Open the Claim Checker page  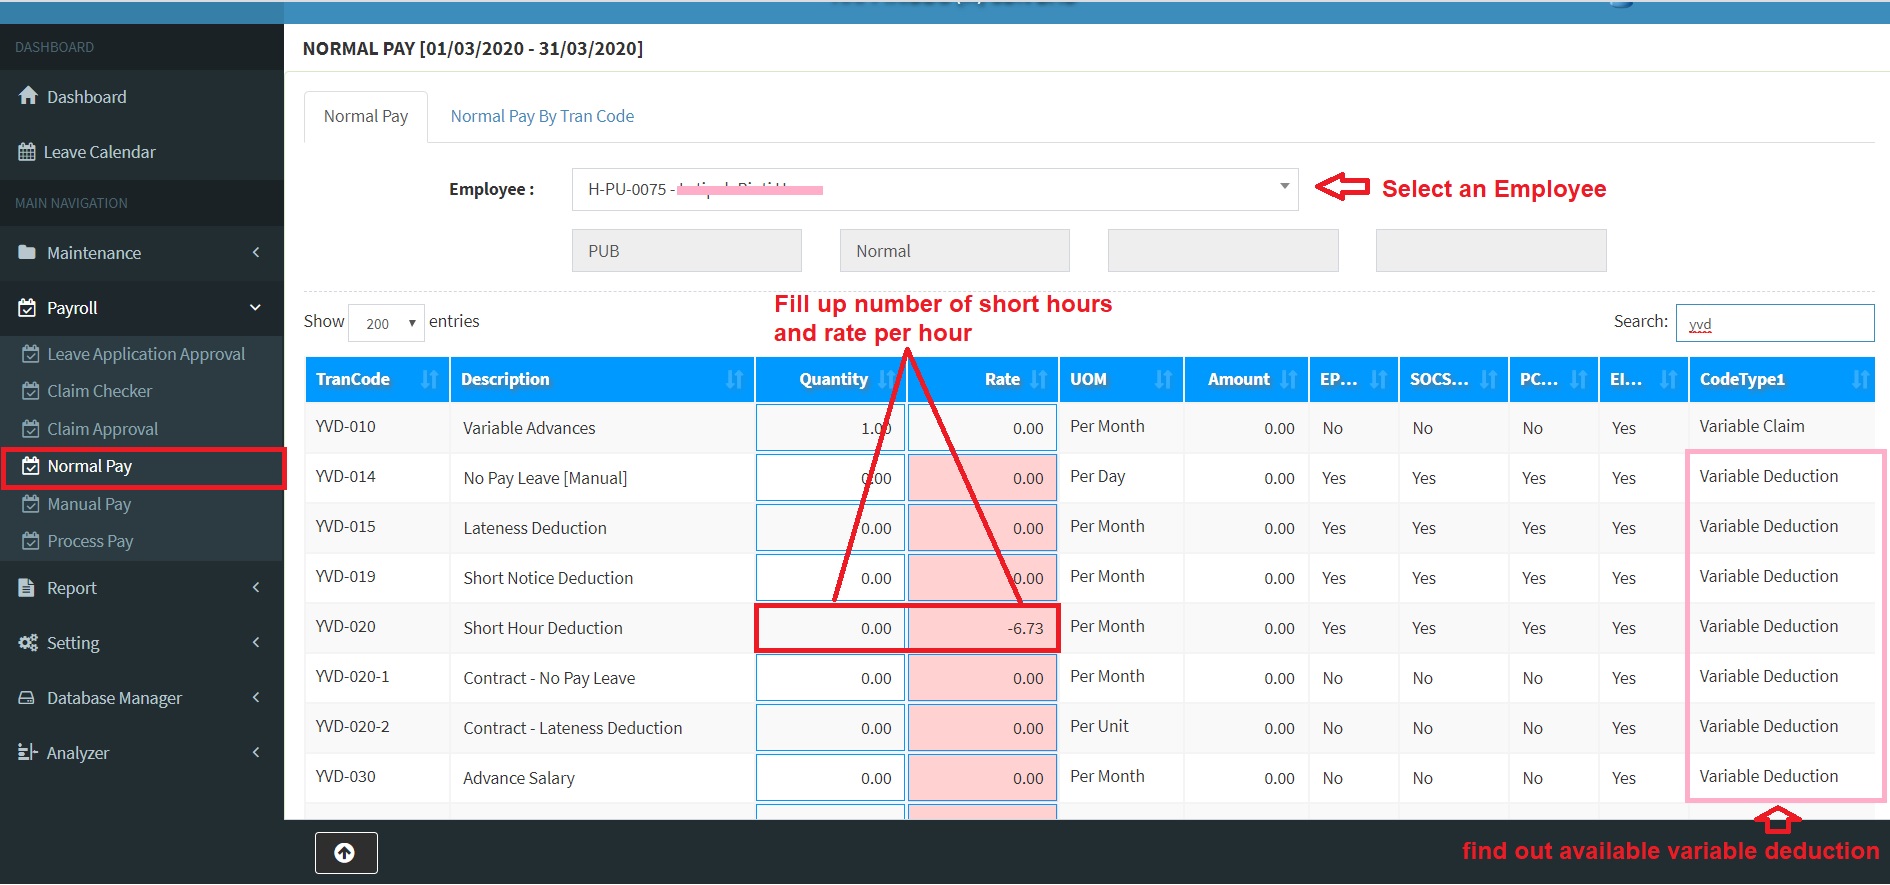click(x=100, y=391)
